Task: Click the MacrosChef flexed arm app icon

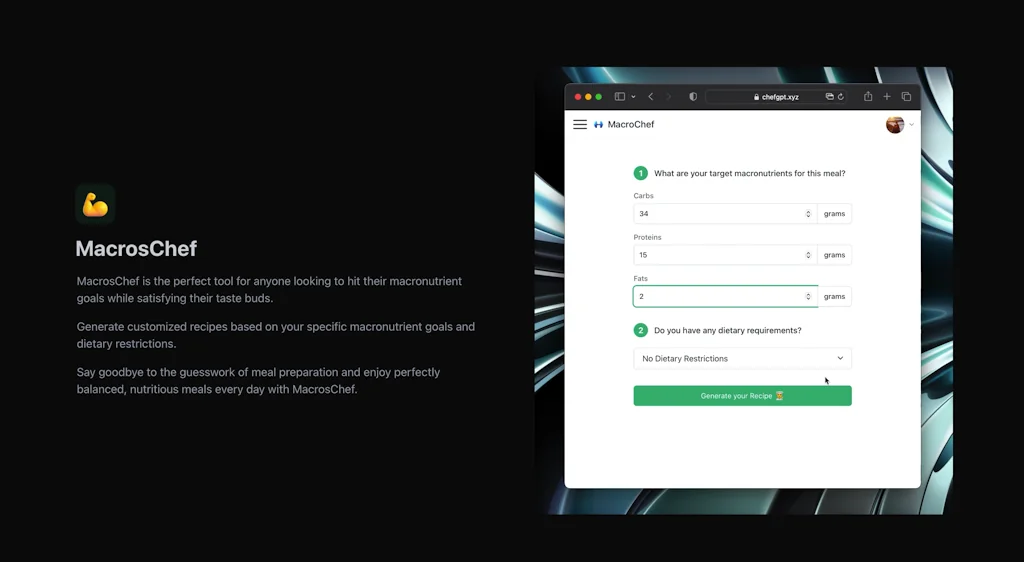Action: click(95, 204)
